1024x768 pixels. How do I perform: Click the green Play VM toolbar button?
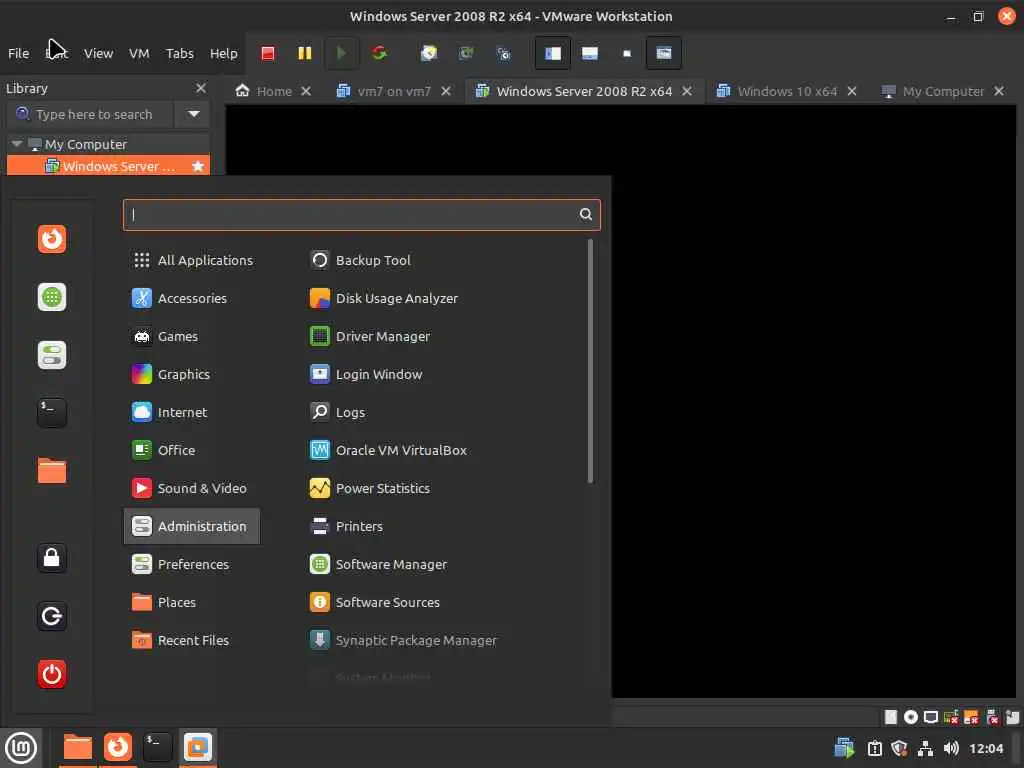(x=341, y=53)
